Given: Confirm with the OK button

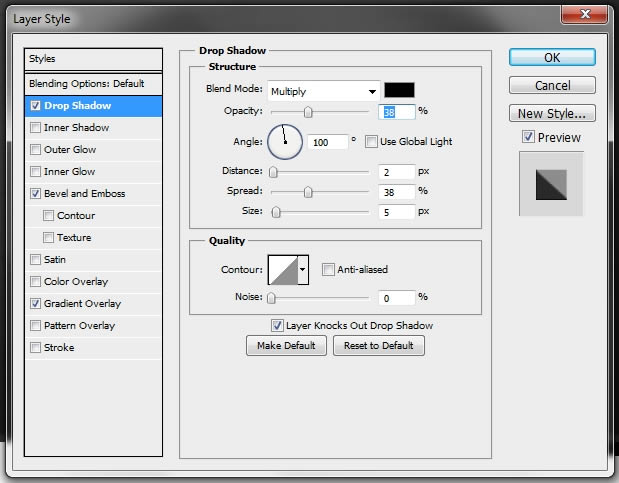Looking at the screenshot, I should (x=552, y=57).
